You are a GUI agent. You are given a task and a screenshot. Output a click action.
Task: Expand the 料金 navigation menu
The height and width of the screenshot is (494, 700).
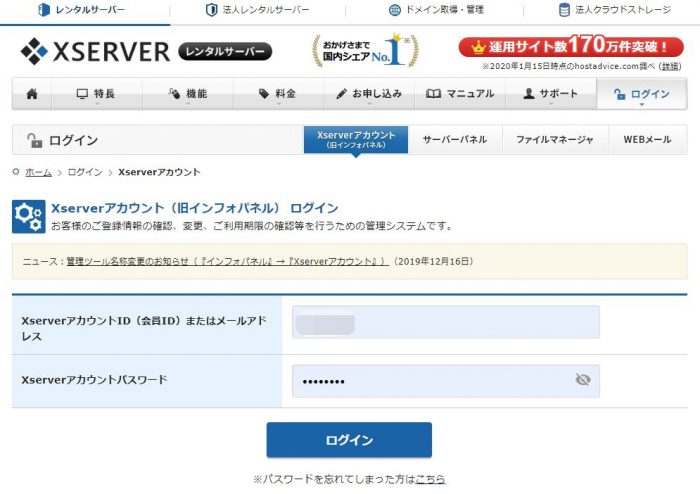[278, 94]
